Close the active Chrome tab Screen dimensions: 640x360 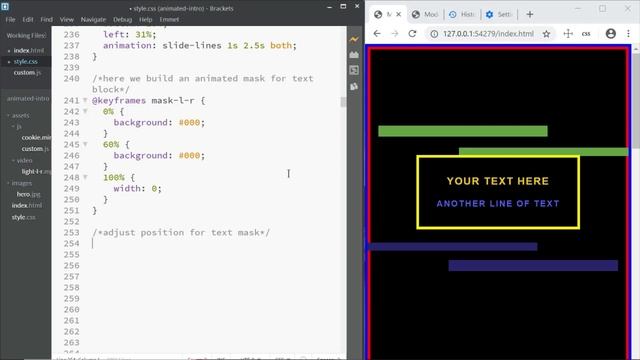click(x=399, y=14)
